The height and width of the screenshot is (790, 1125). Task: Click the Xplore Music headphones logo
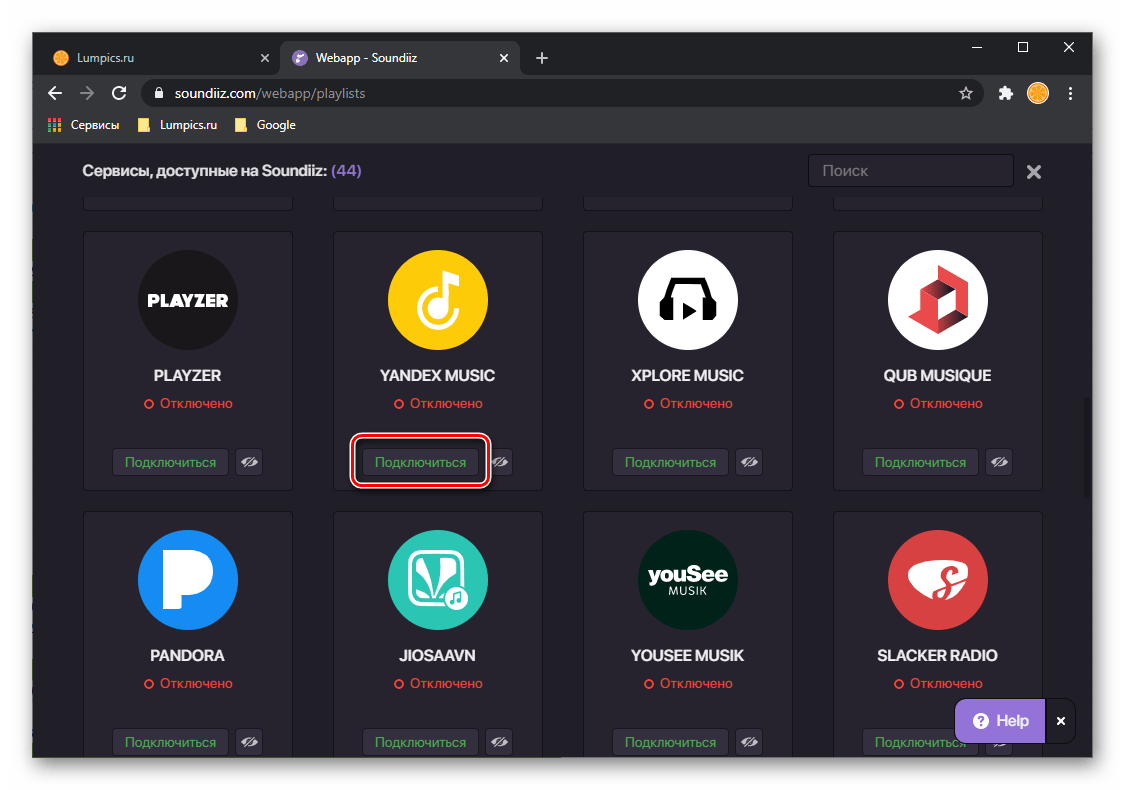click(x=687, y=300)
